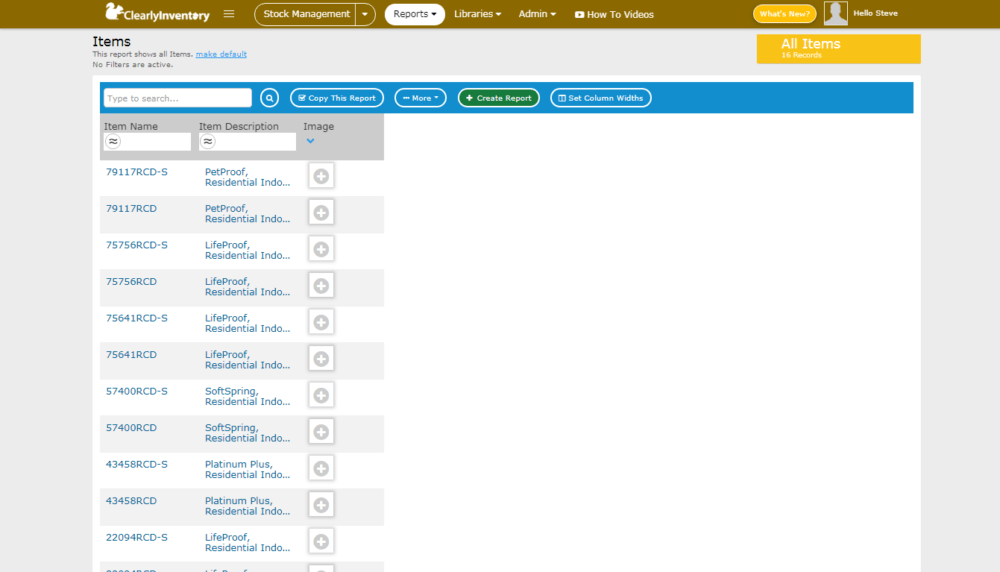1000x572 pixels.
Task: Click Platinum Plus description of 43458RCD
Action: pyautogui.click(x=247, y=506)
